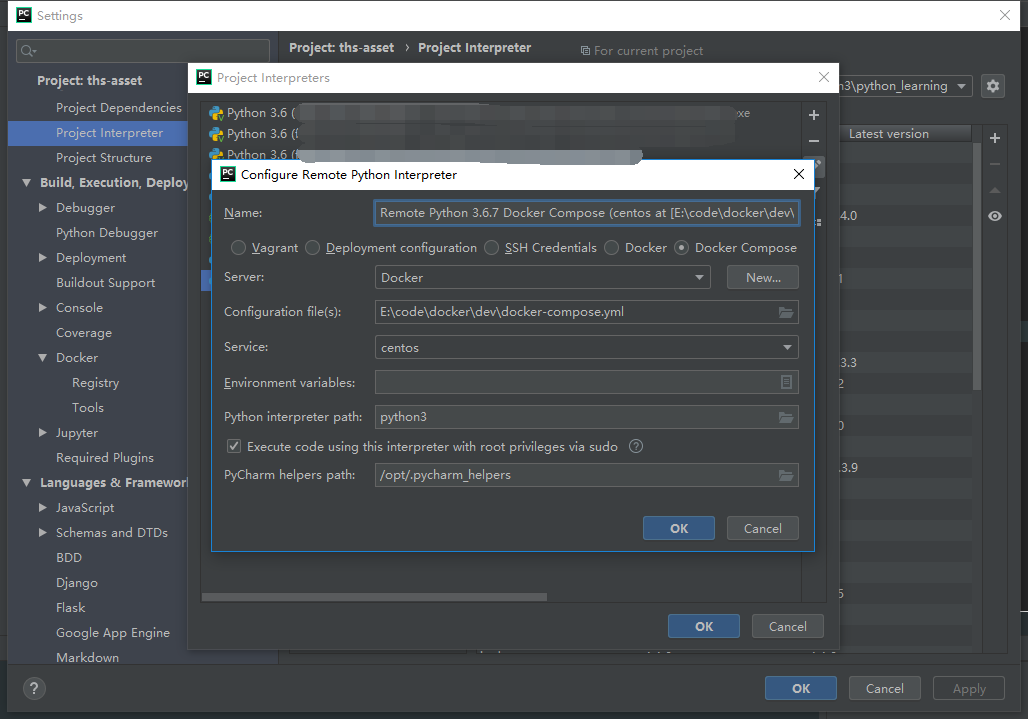Collapse Docker settings node
The image size is (1028, 719).
(43, 358)
